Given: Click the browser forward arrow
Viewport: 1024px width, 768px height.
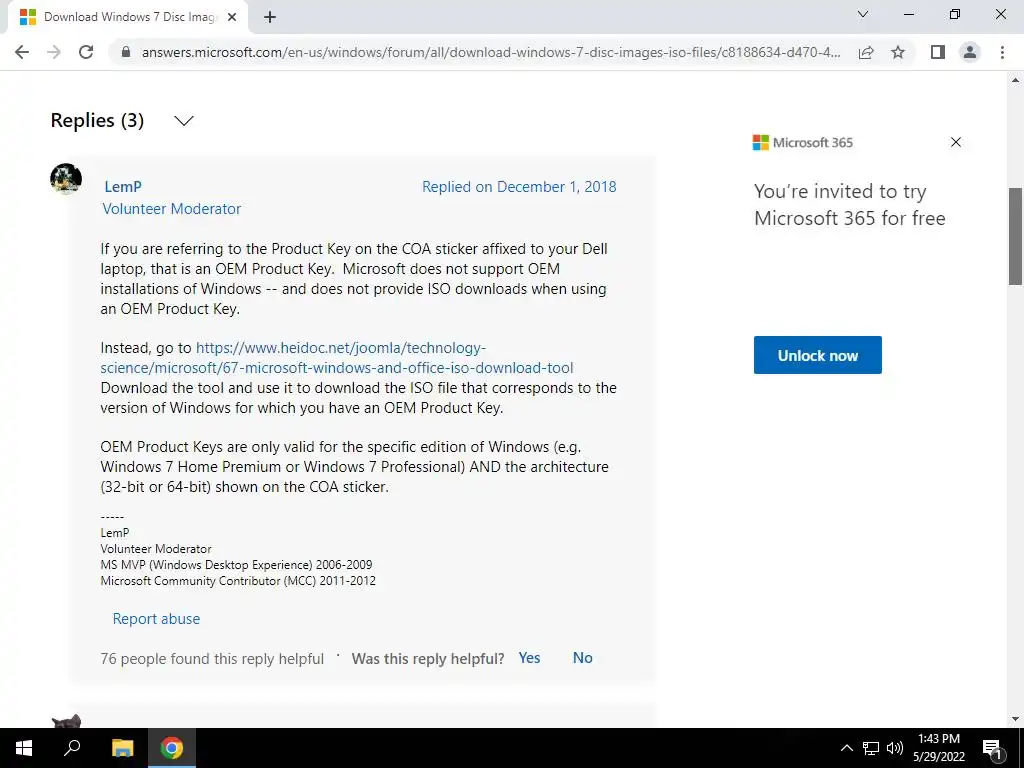Looking at the screenshot, I should [x=54, y=52].
